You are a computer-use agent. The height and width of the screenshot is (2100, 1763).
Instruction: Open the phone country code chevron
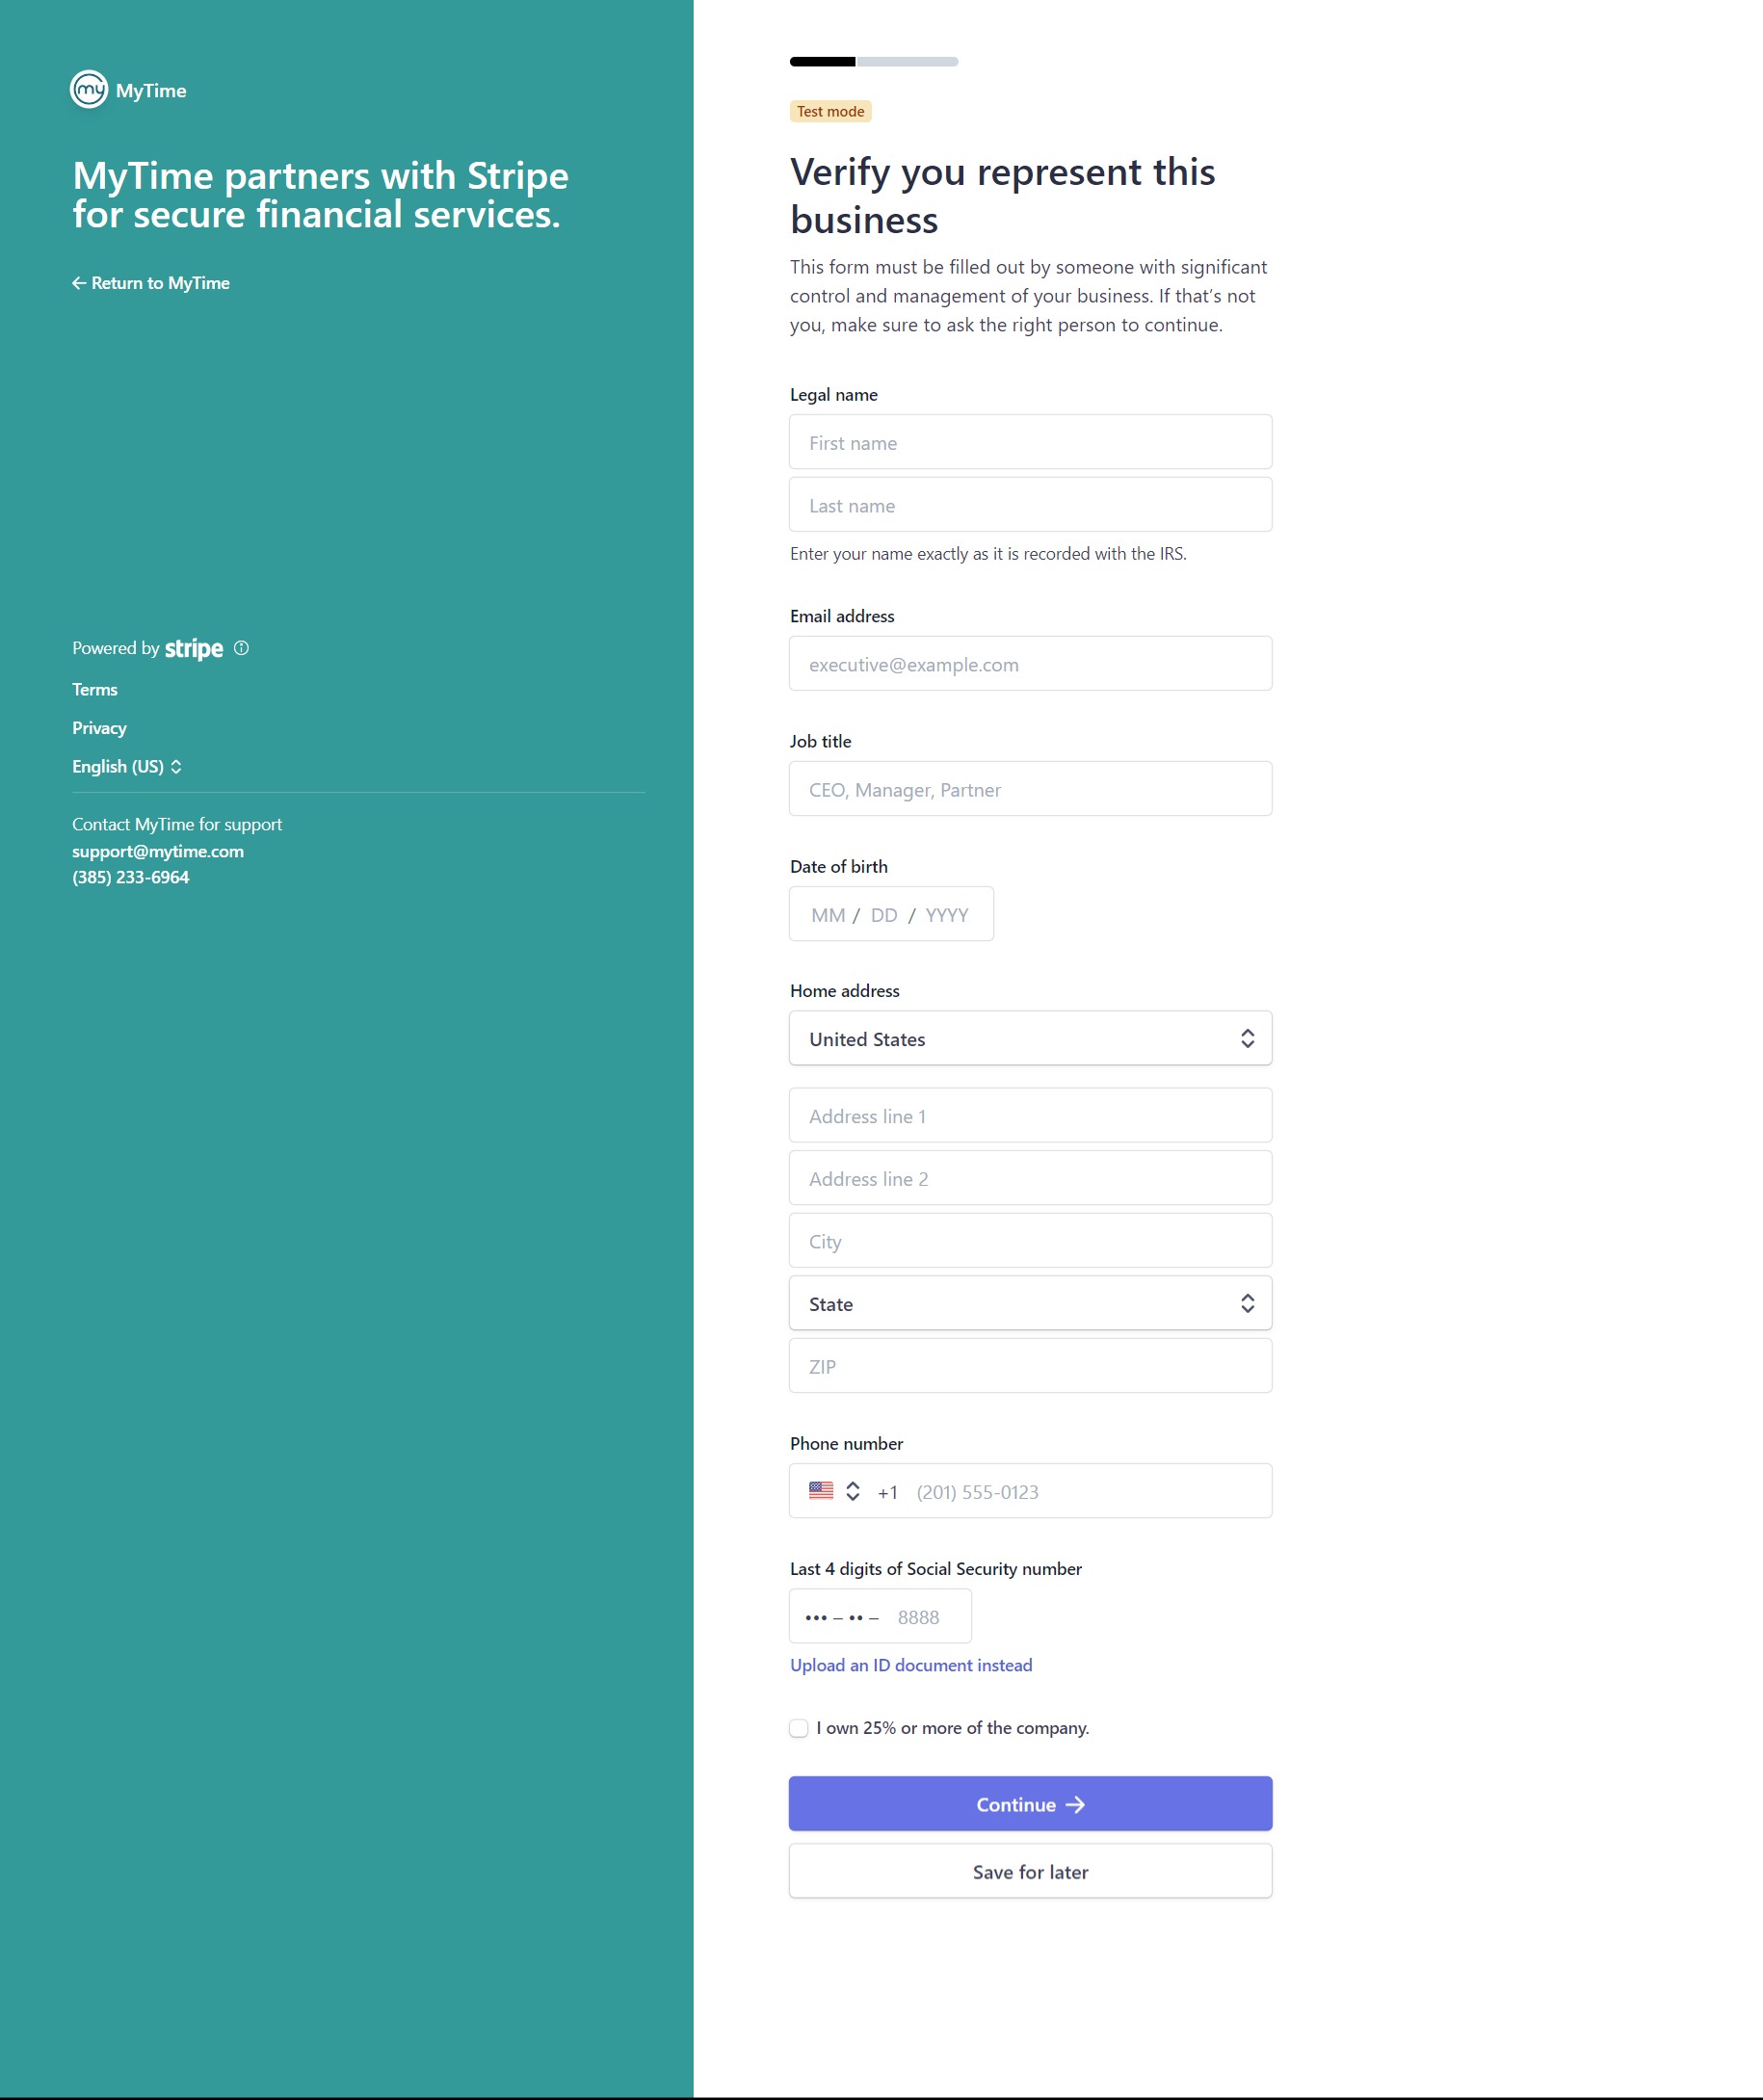coord(853,1491)
